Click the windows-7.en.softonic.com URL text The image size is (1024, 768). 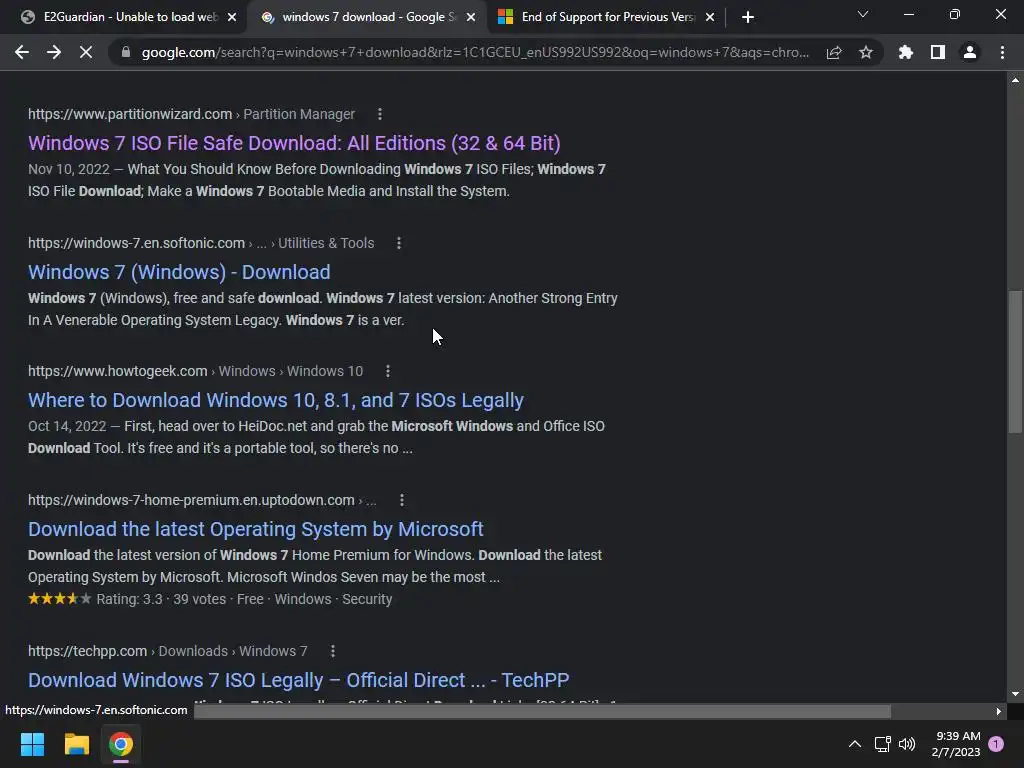tap(136, 243)
